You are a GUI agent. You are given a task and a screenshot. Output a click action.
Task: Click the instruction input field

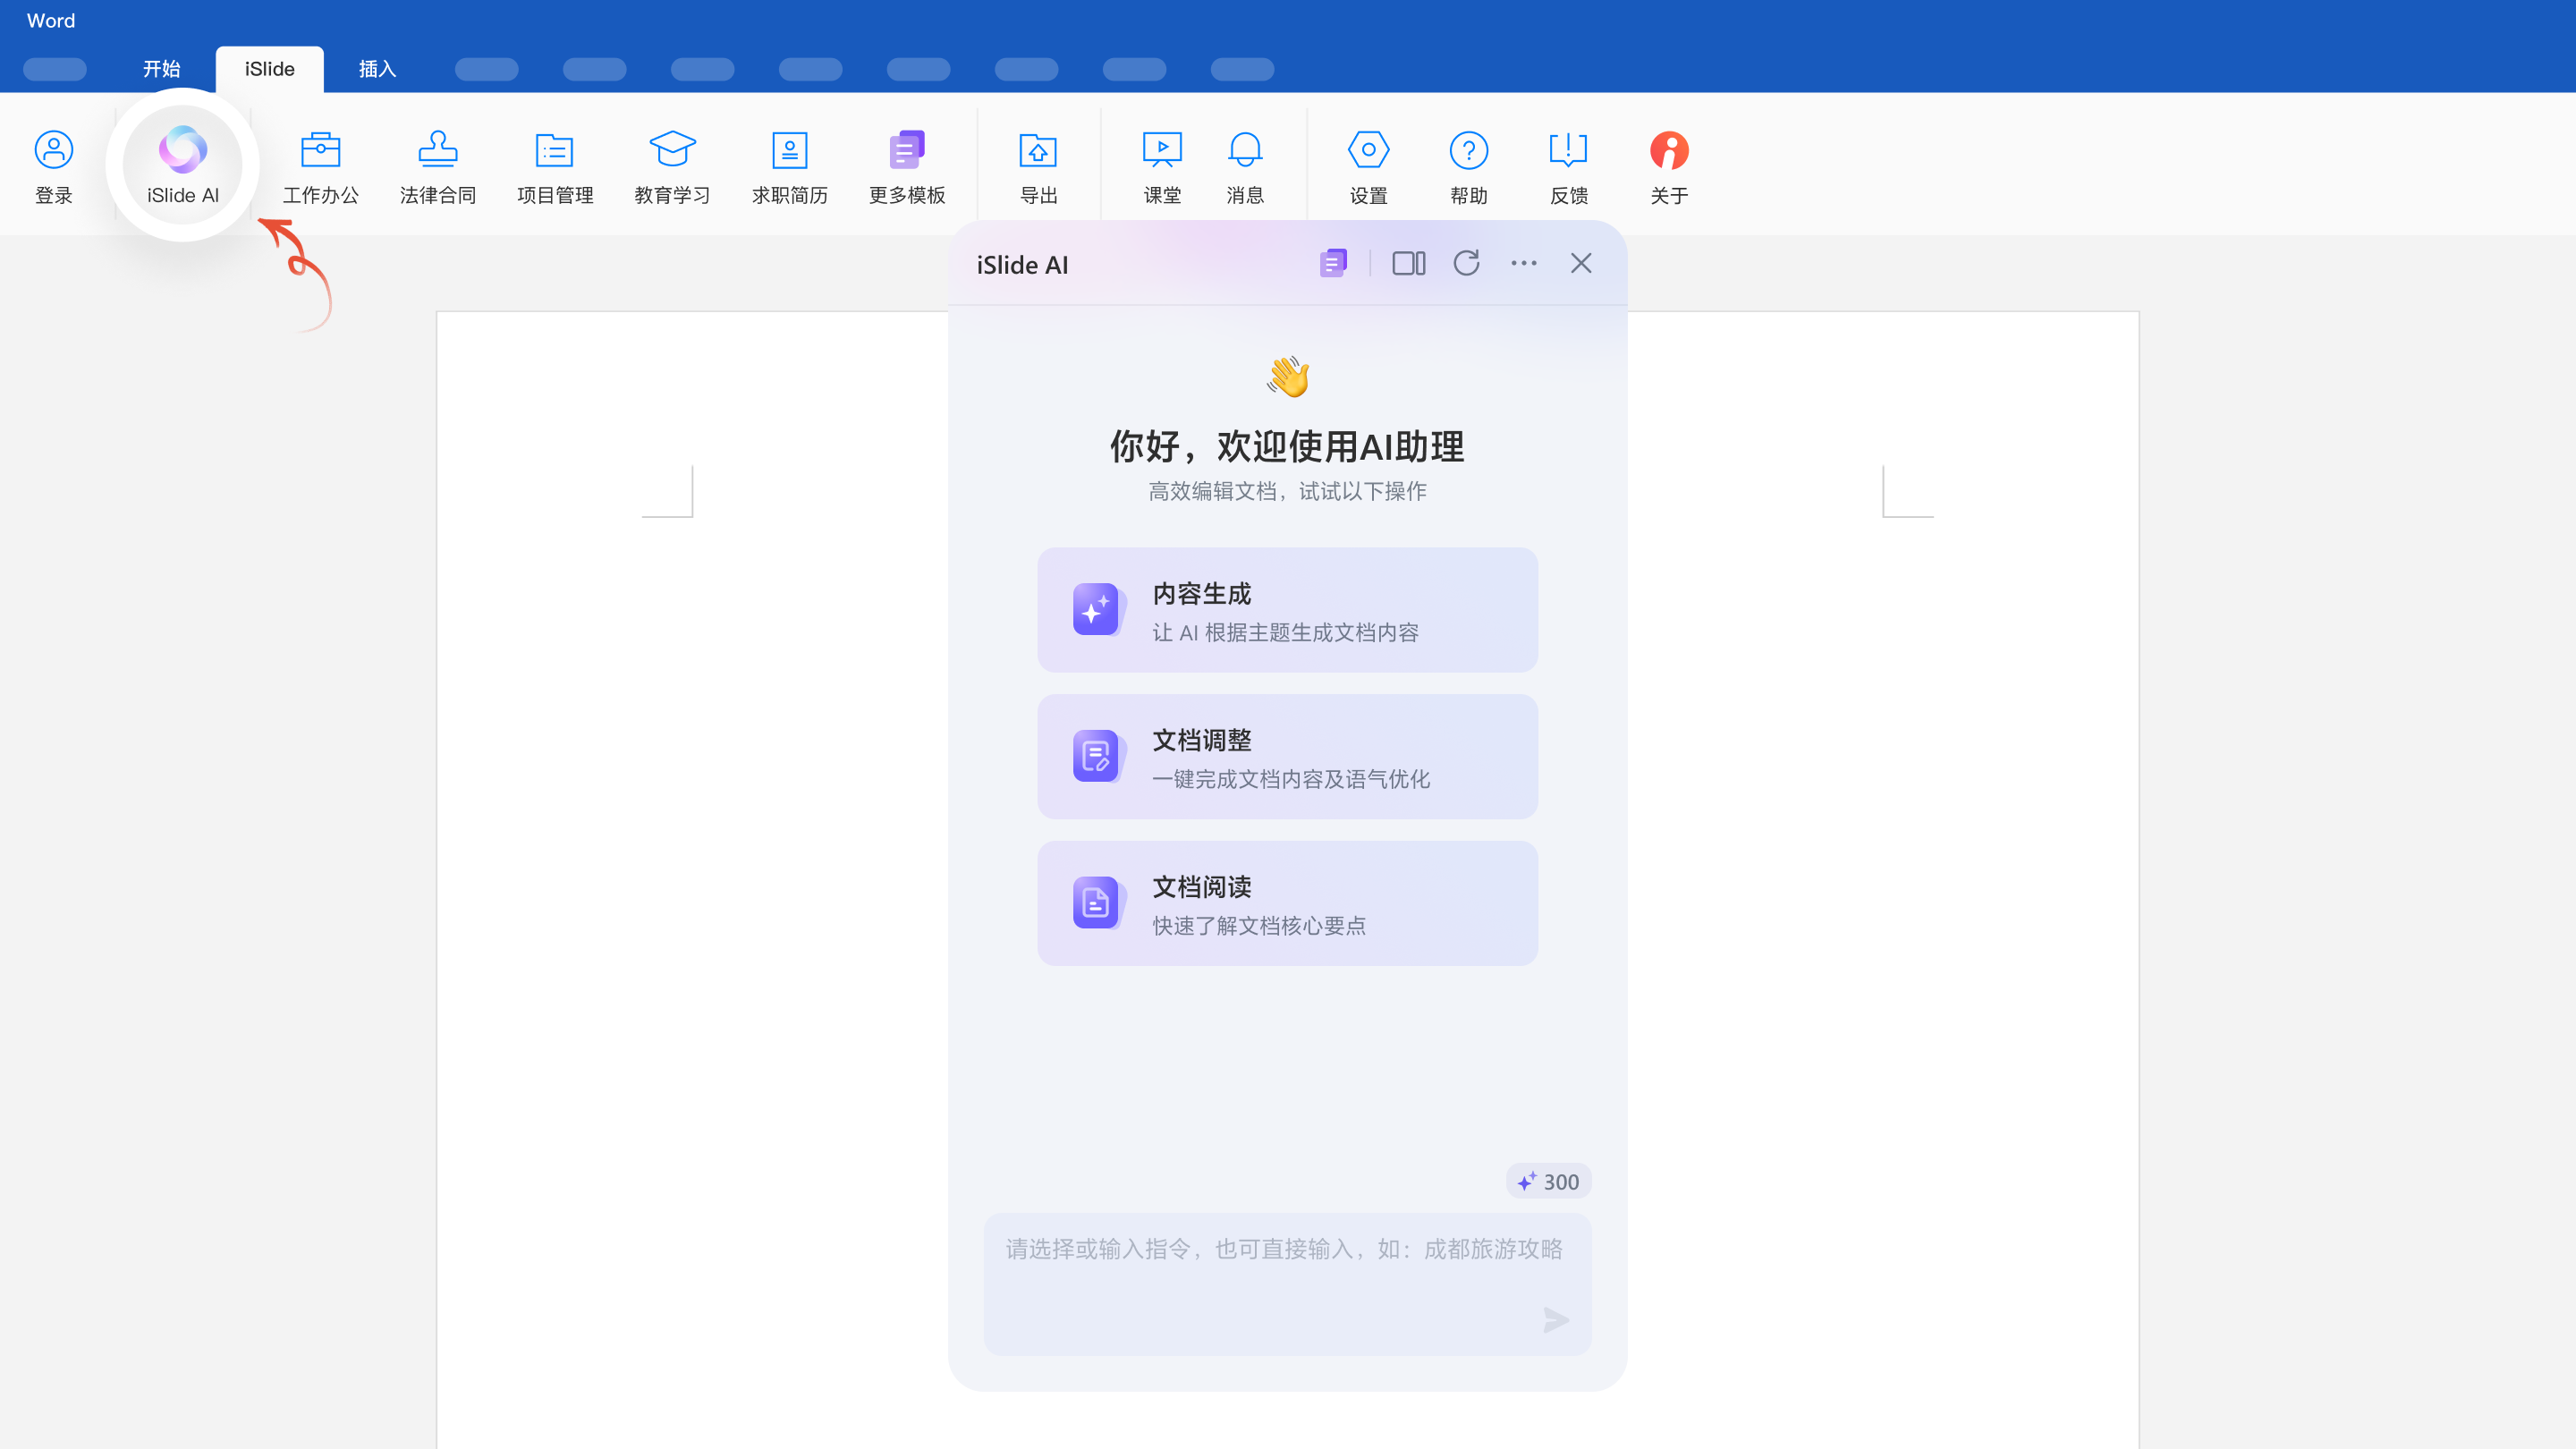tap(1287, 1284)
